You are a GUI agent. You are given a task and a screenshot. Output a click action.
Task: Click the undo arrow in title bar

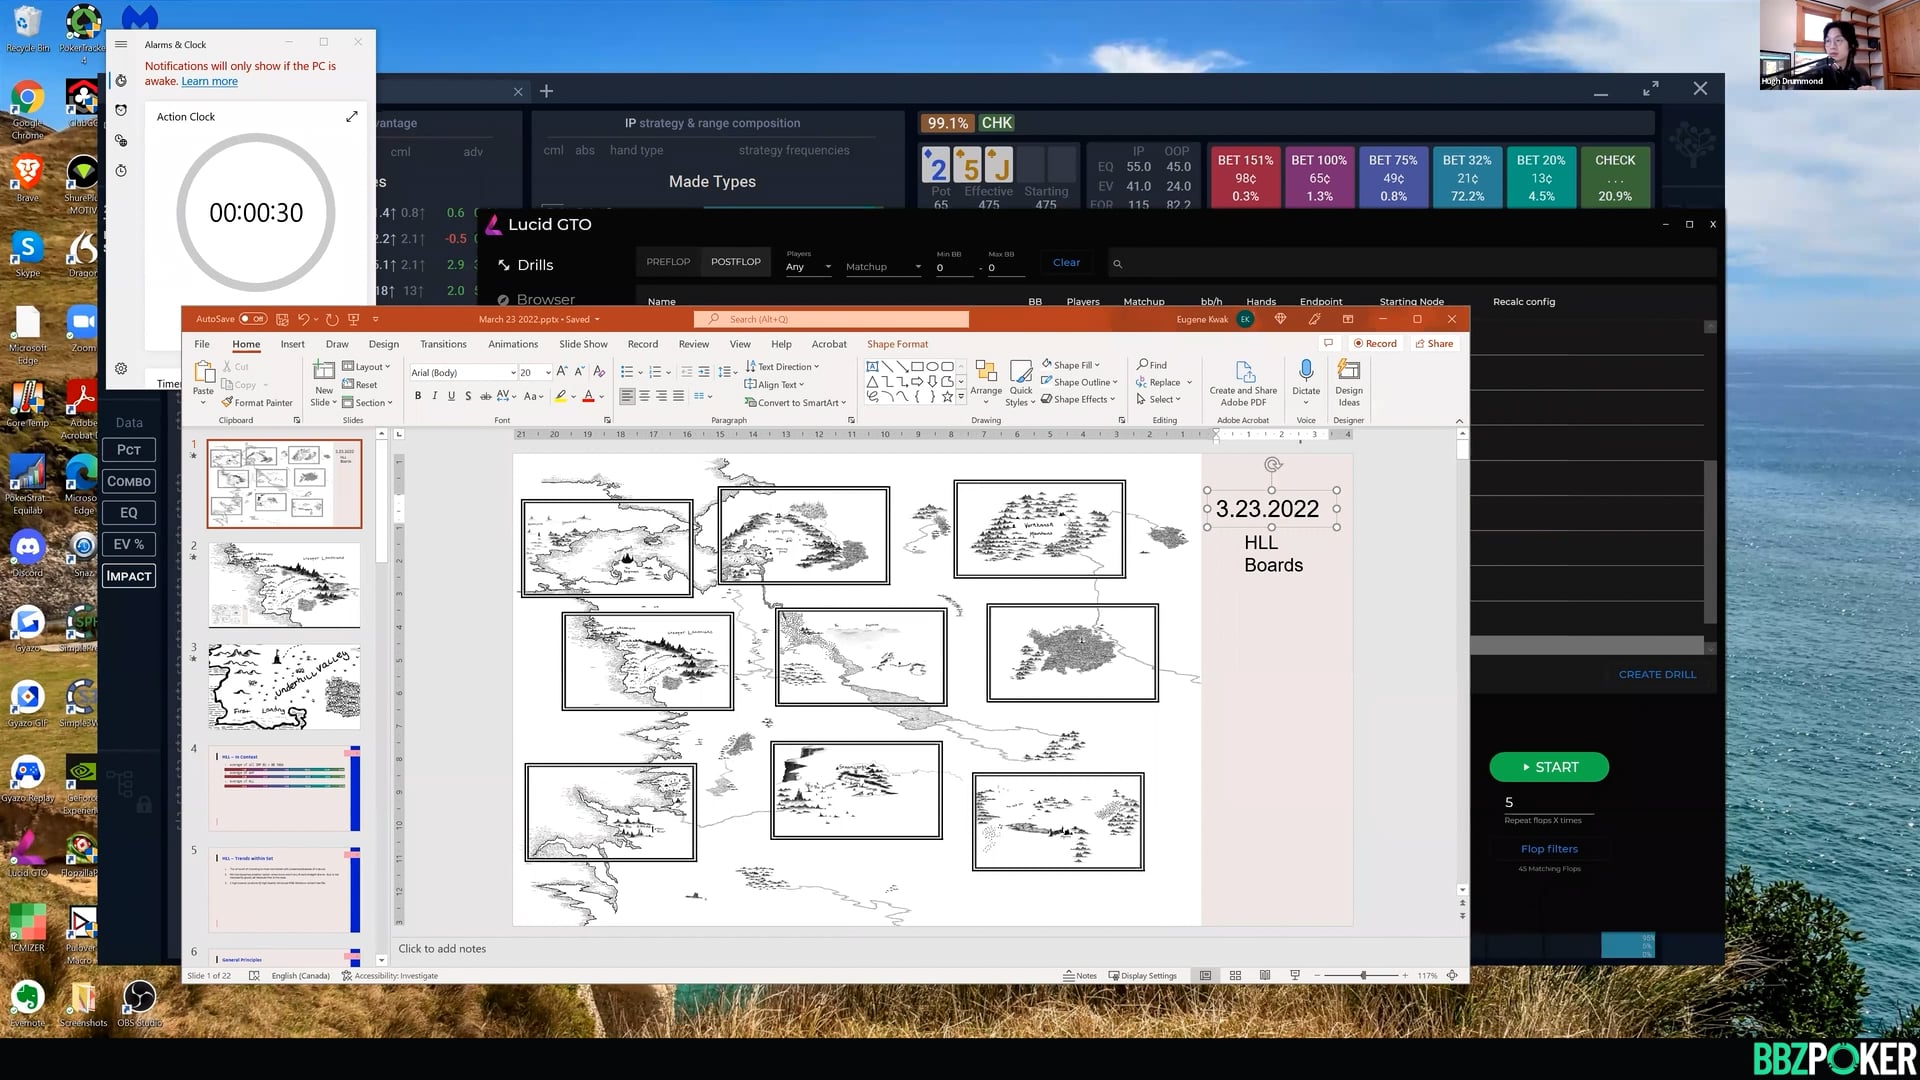click(303, 319)
